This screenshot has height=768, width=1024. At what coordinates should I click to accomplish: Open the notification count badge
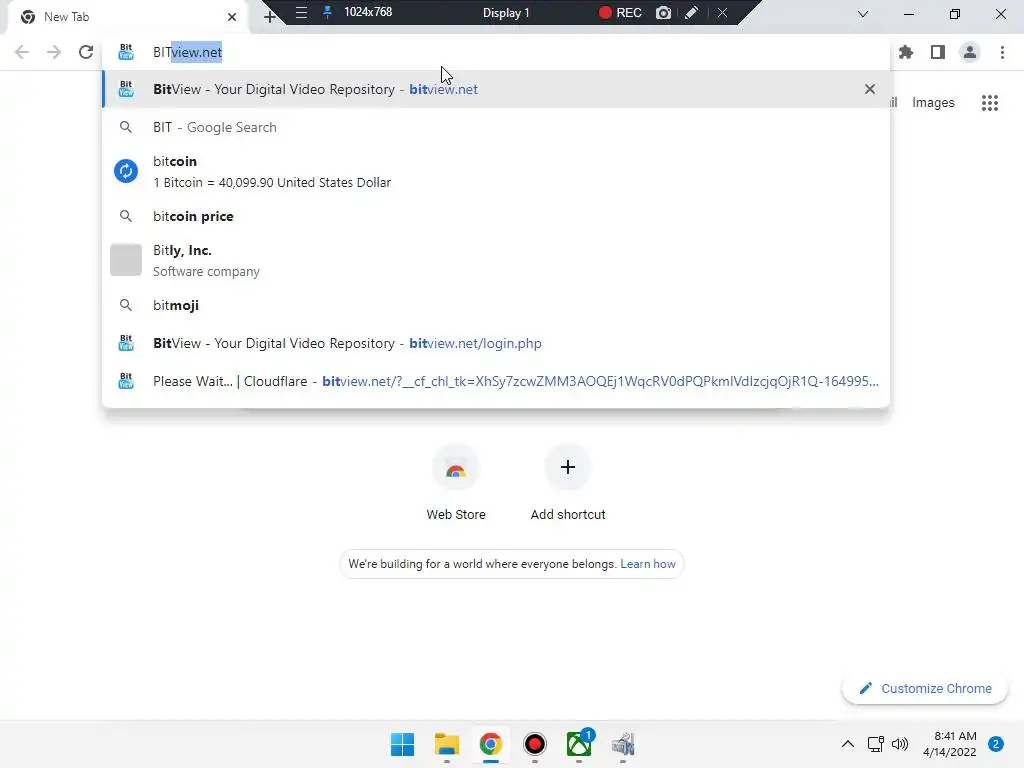click(996, 744)
